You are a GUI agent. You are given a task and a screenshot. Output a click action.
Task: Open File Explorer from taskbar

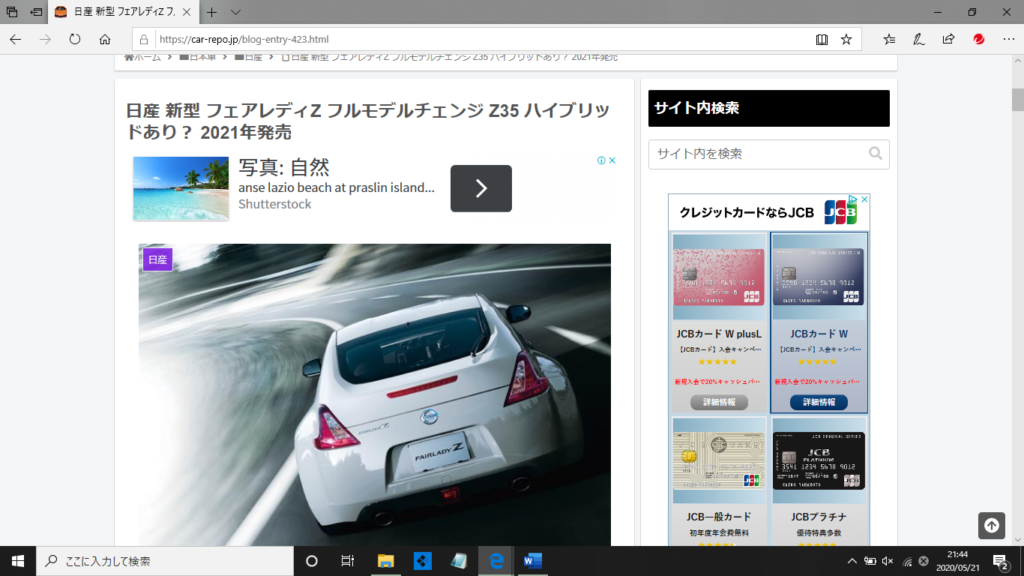[x=386, y=561]
